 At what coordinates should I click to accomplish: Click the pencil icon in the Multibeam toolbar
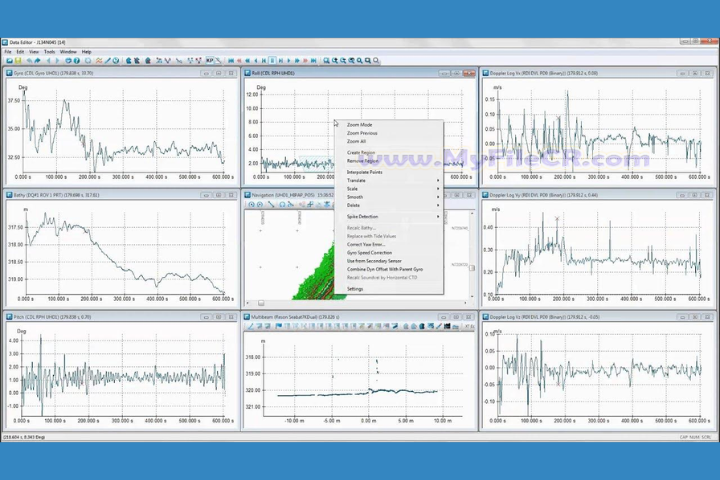[x=251, y=326]
